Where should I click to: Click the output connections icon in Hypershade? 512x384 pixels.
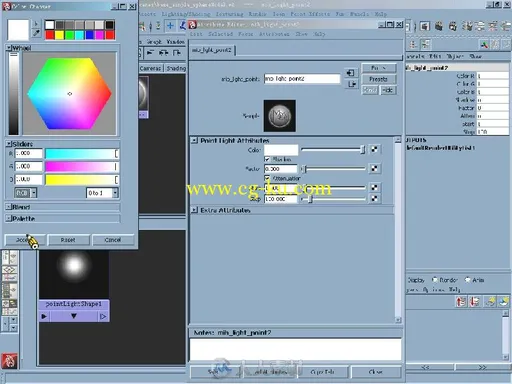coord(177,53)
